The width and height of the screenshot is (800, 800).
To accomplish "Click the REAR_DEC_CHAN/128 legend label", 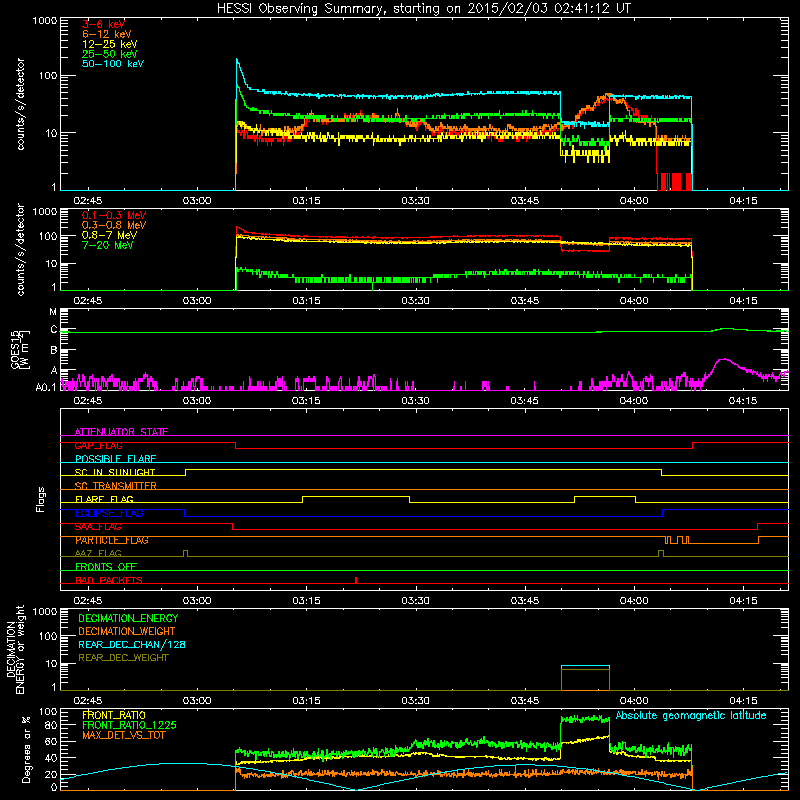I will click(132, 644).
